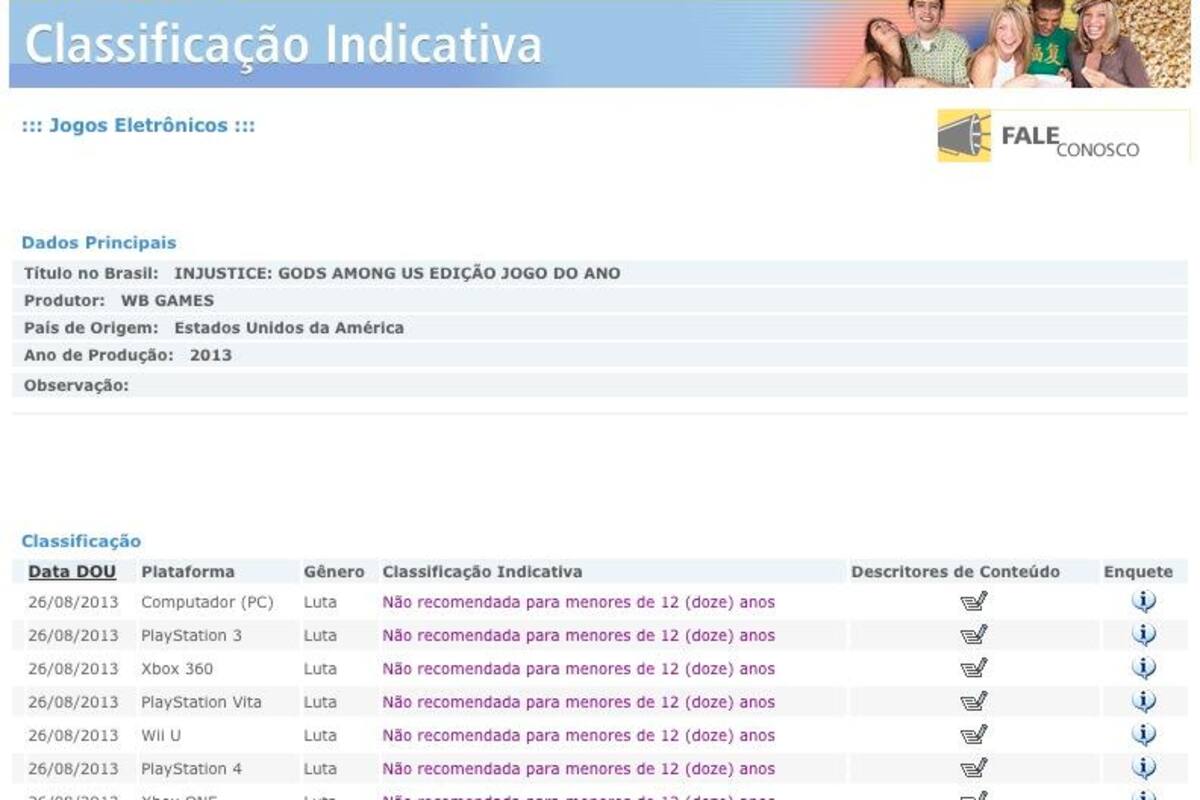Image resolution: width=1200 pixels, height=800 pixels.
Task: Click the 26/08/2013 date in Wii U row
Action: pyautogui.click(x=73, y=735)
